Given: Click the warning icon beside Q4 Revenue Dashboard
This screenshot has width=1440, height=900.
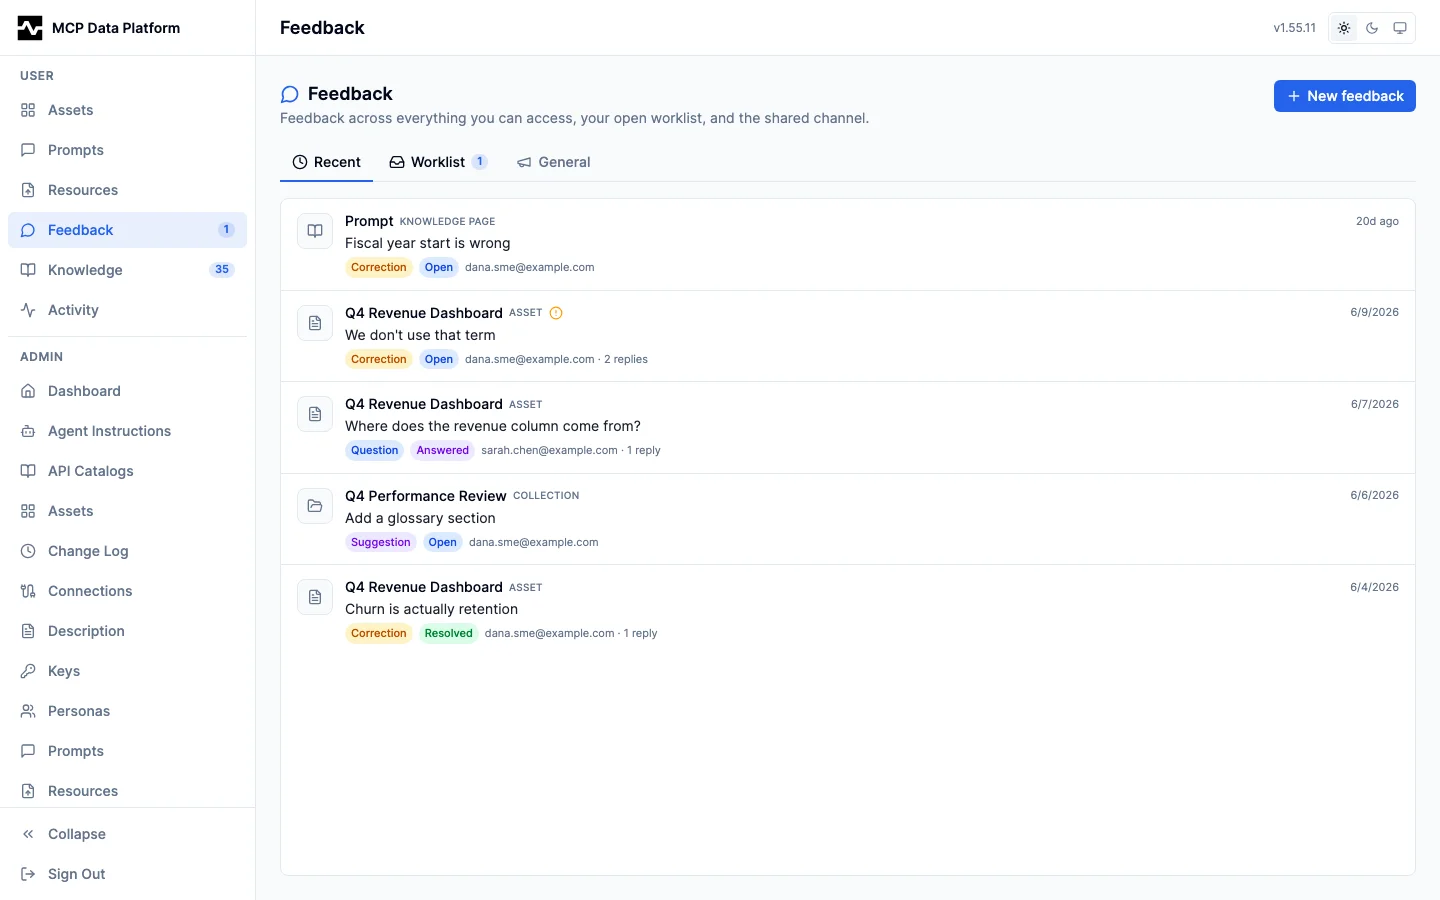Looking at the screenshot, I should 556,313.
